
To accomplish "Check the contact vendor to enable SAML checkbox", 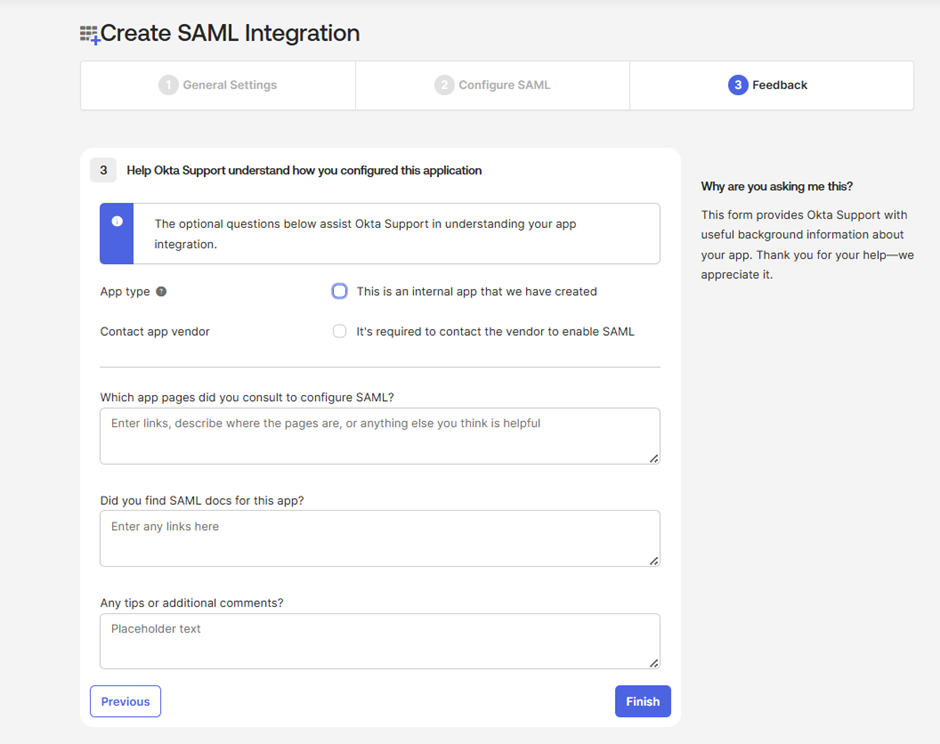I will (339, 332).
